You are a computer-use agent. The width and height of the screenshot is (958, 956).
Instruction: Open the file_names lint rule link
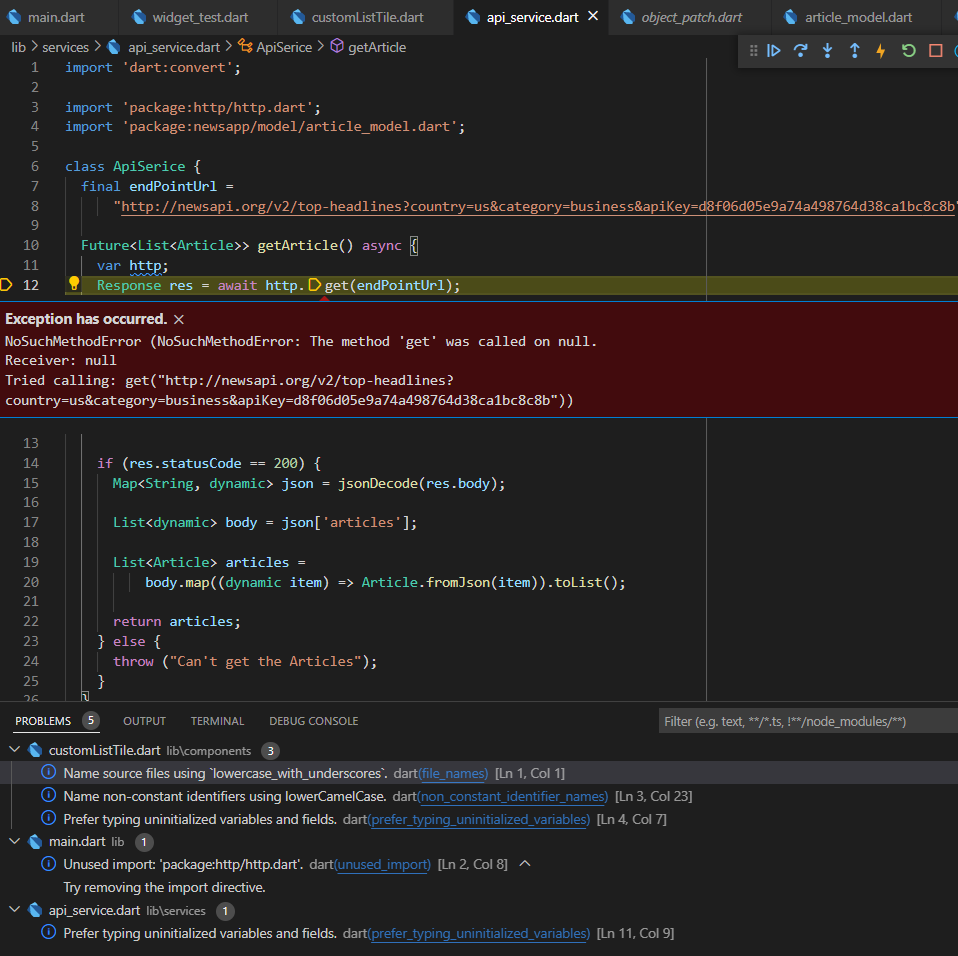pos(453,773)
